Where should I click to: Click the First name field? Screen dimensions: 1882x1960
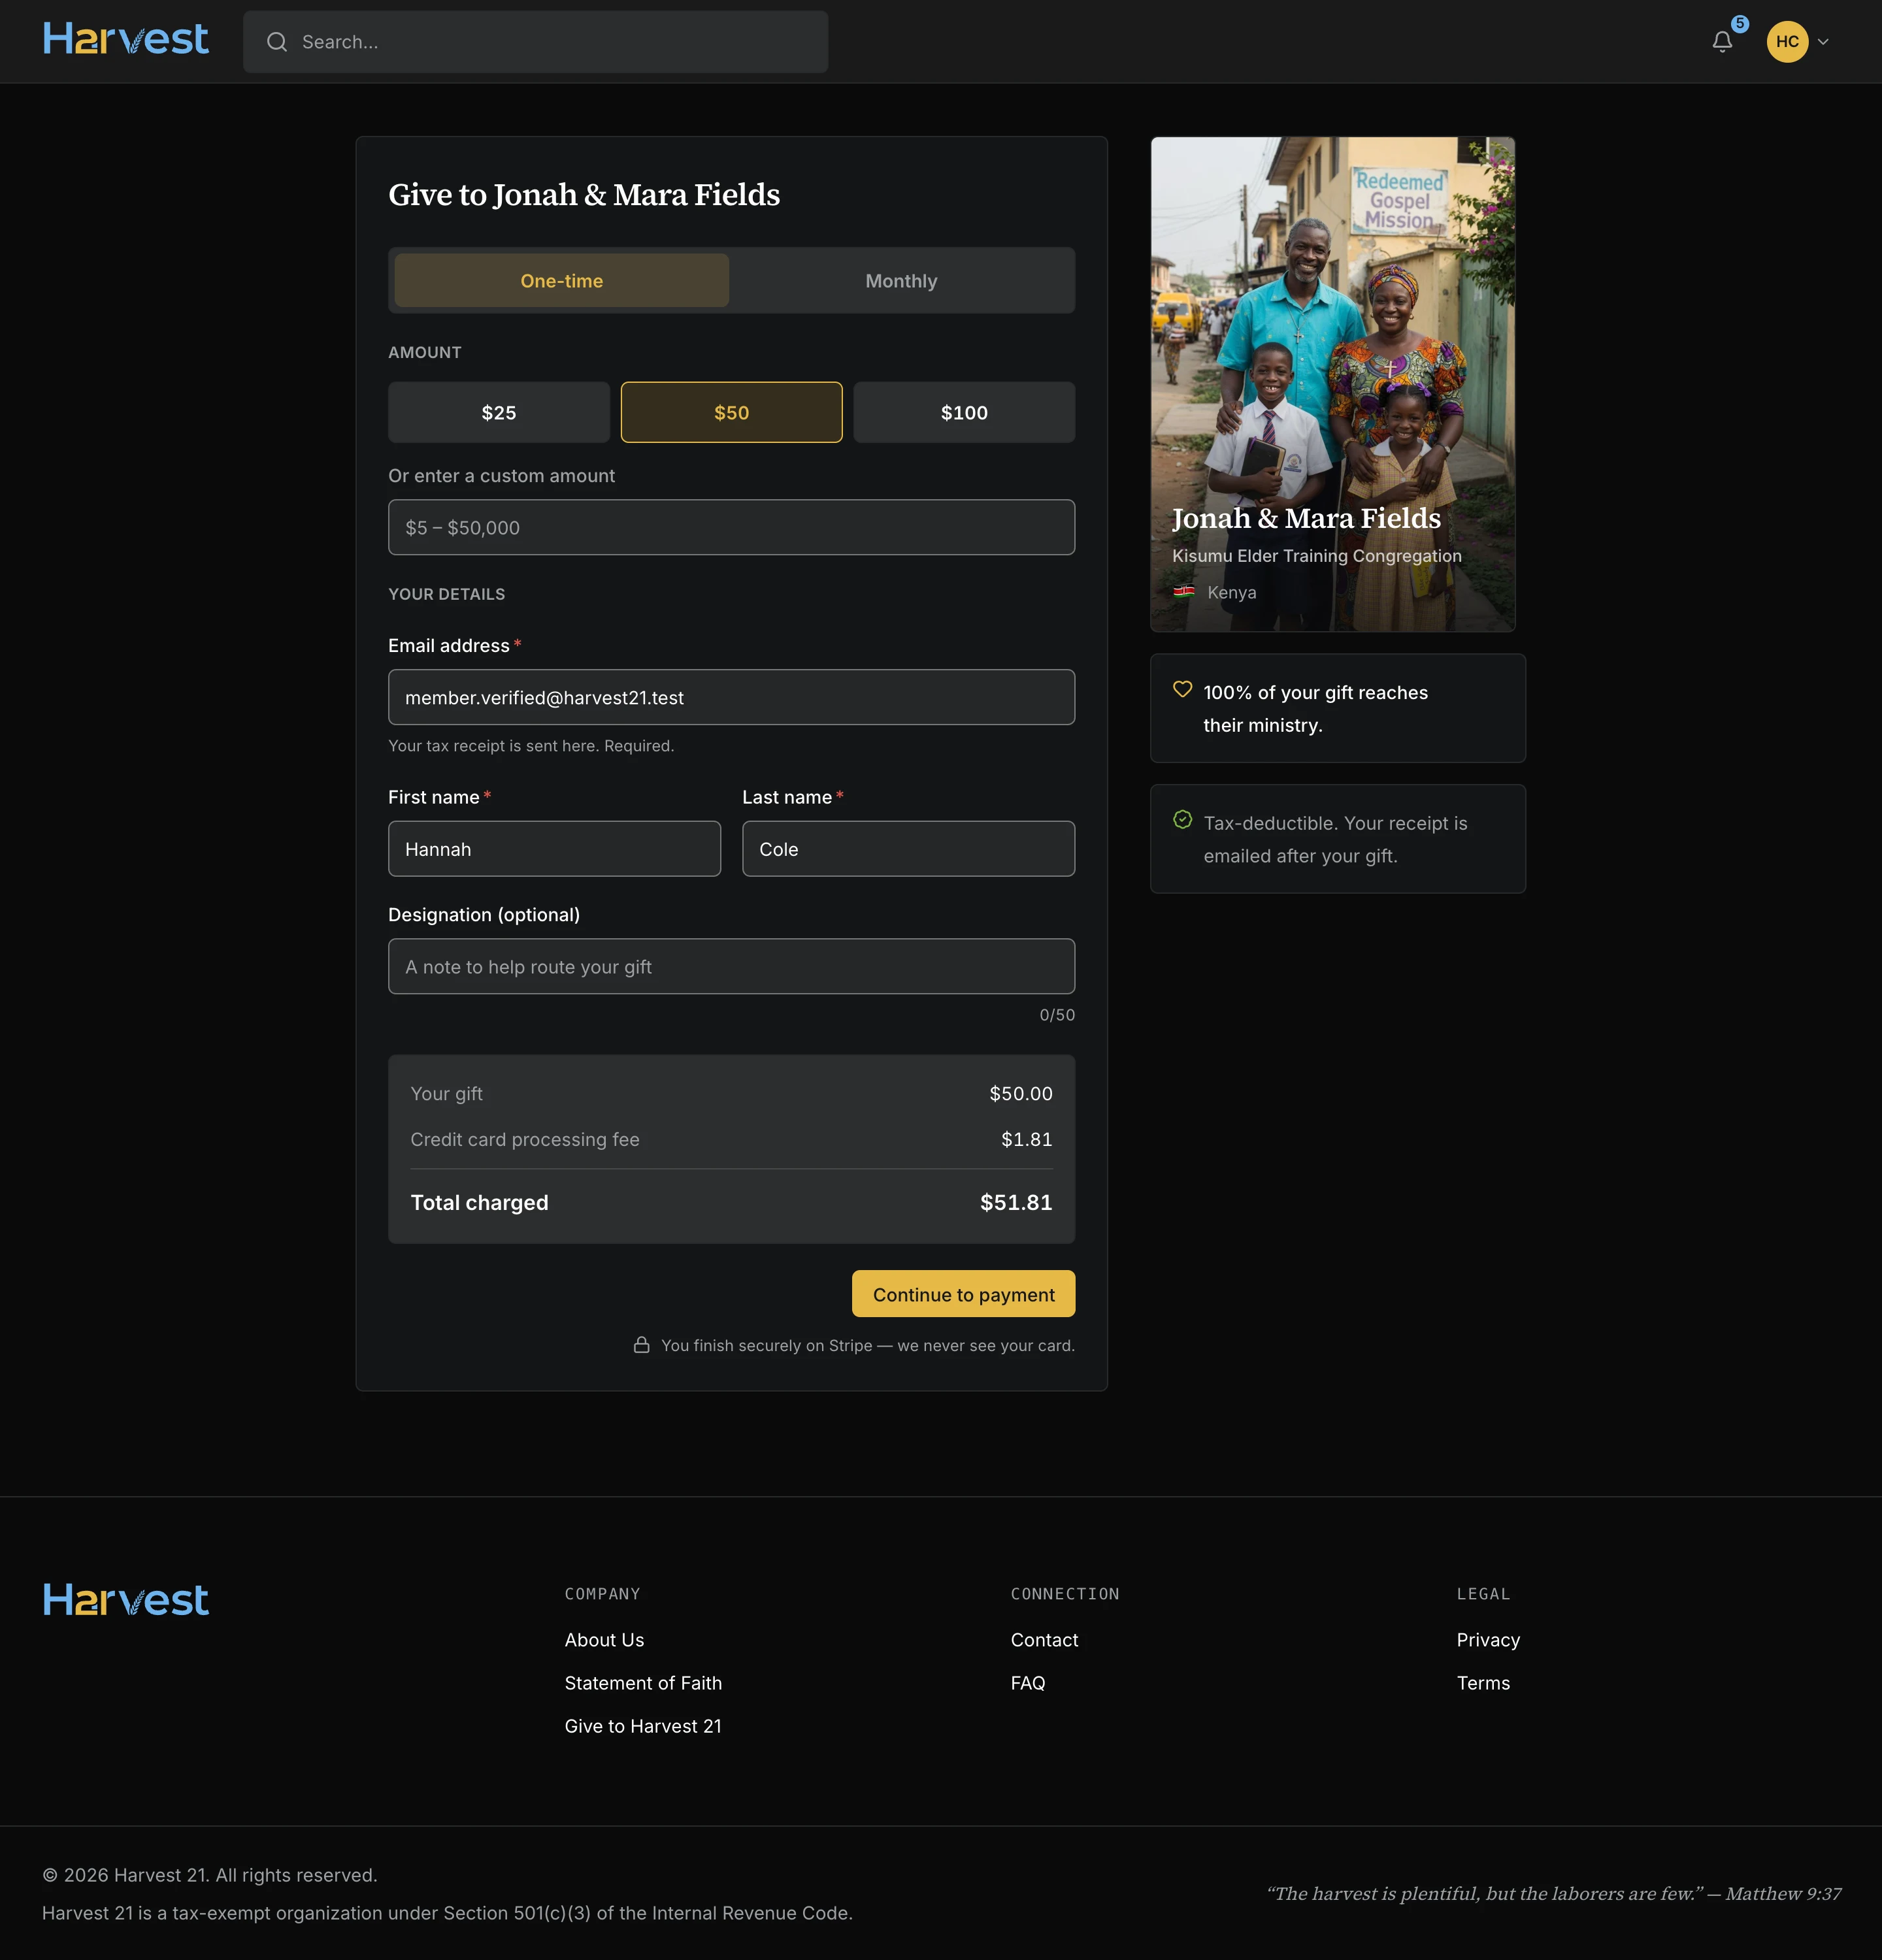point(554,850)
